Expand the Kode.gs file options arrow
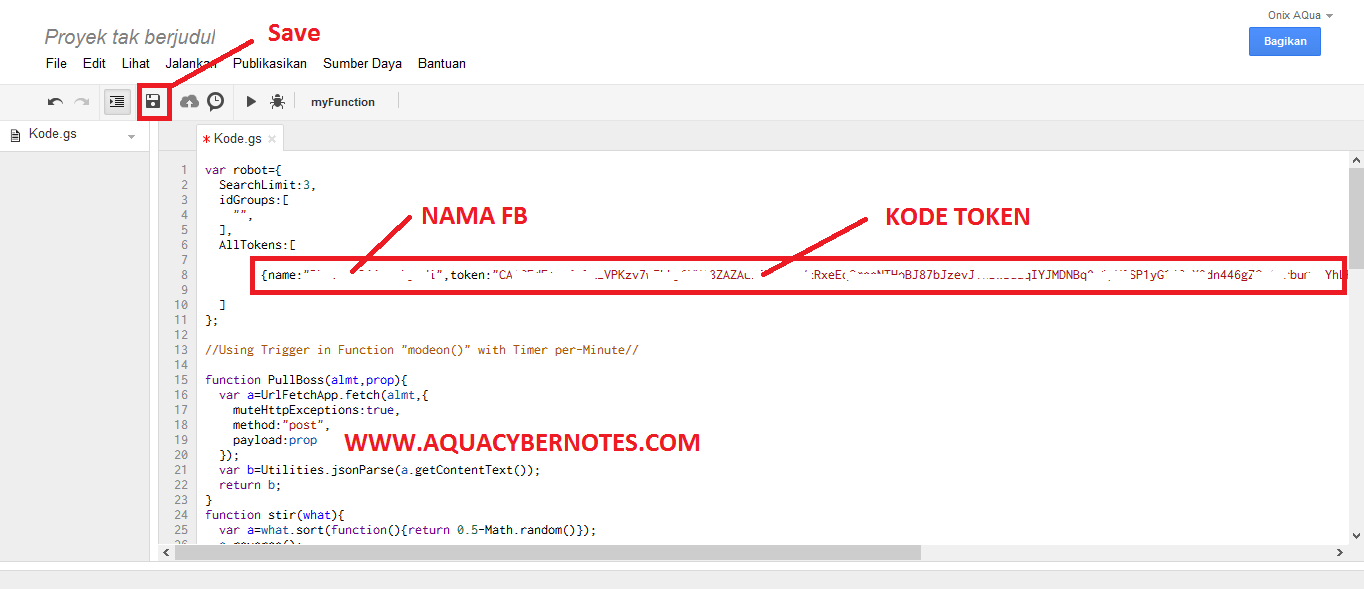 (131, 136)
